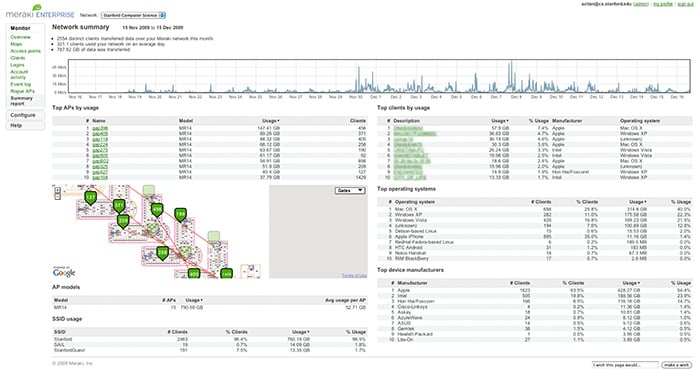Viewport: 700px width, 373px height.
Task: Open client link with 26.24 GB usage
Action: [408, 150]
